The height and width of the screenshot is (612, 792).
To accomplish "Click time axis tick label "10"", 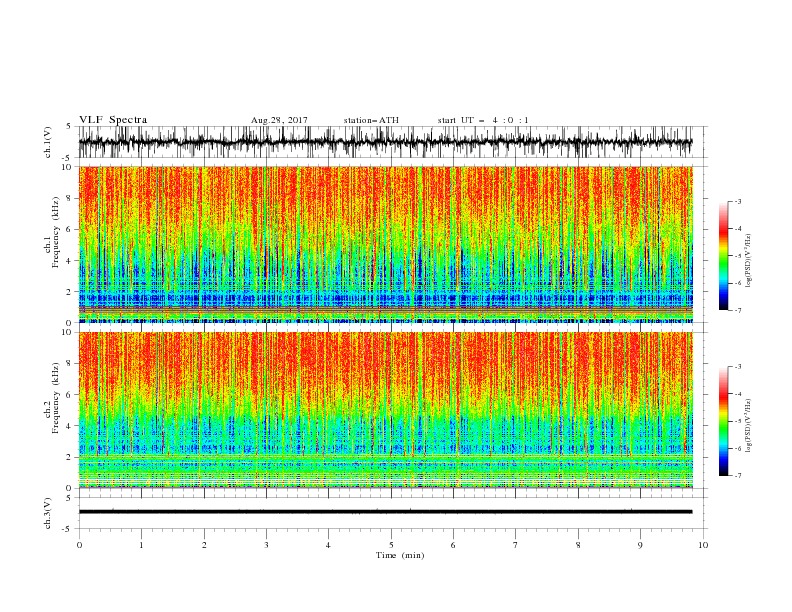I will 703,545.
